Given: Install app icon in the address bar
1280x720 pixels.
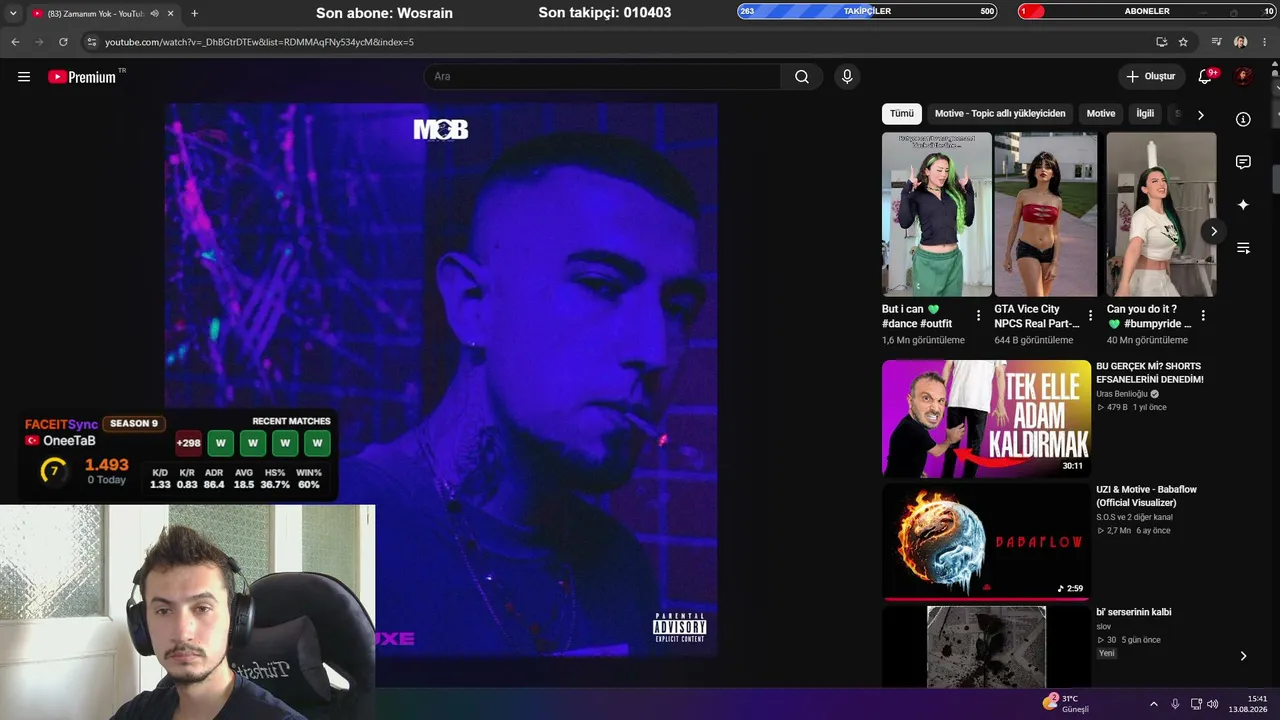Looking at the screenshot, I should pos(1161,42).
